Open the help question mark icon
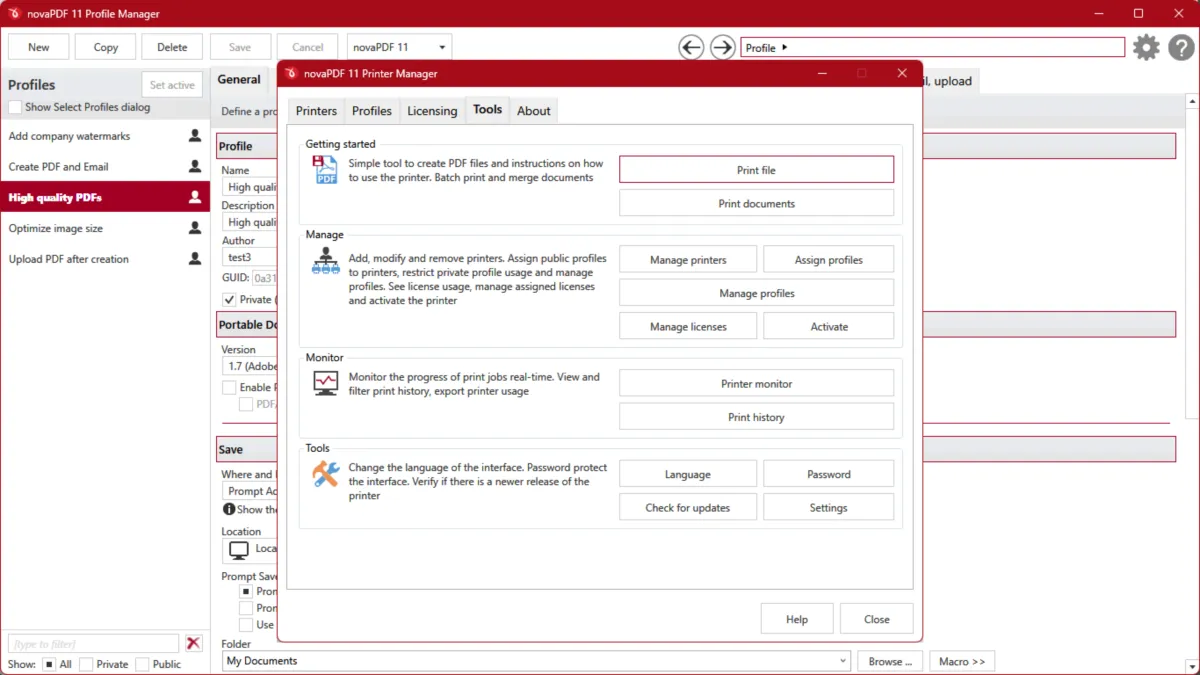This screenshot has width=1200, height=675. pyautogui.click(x=1180, y=47)
